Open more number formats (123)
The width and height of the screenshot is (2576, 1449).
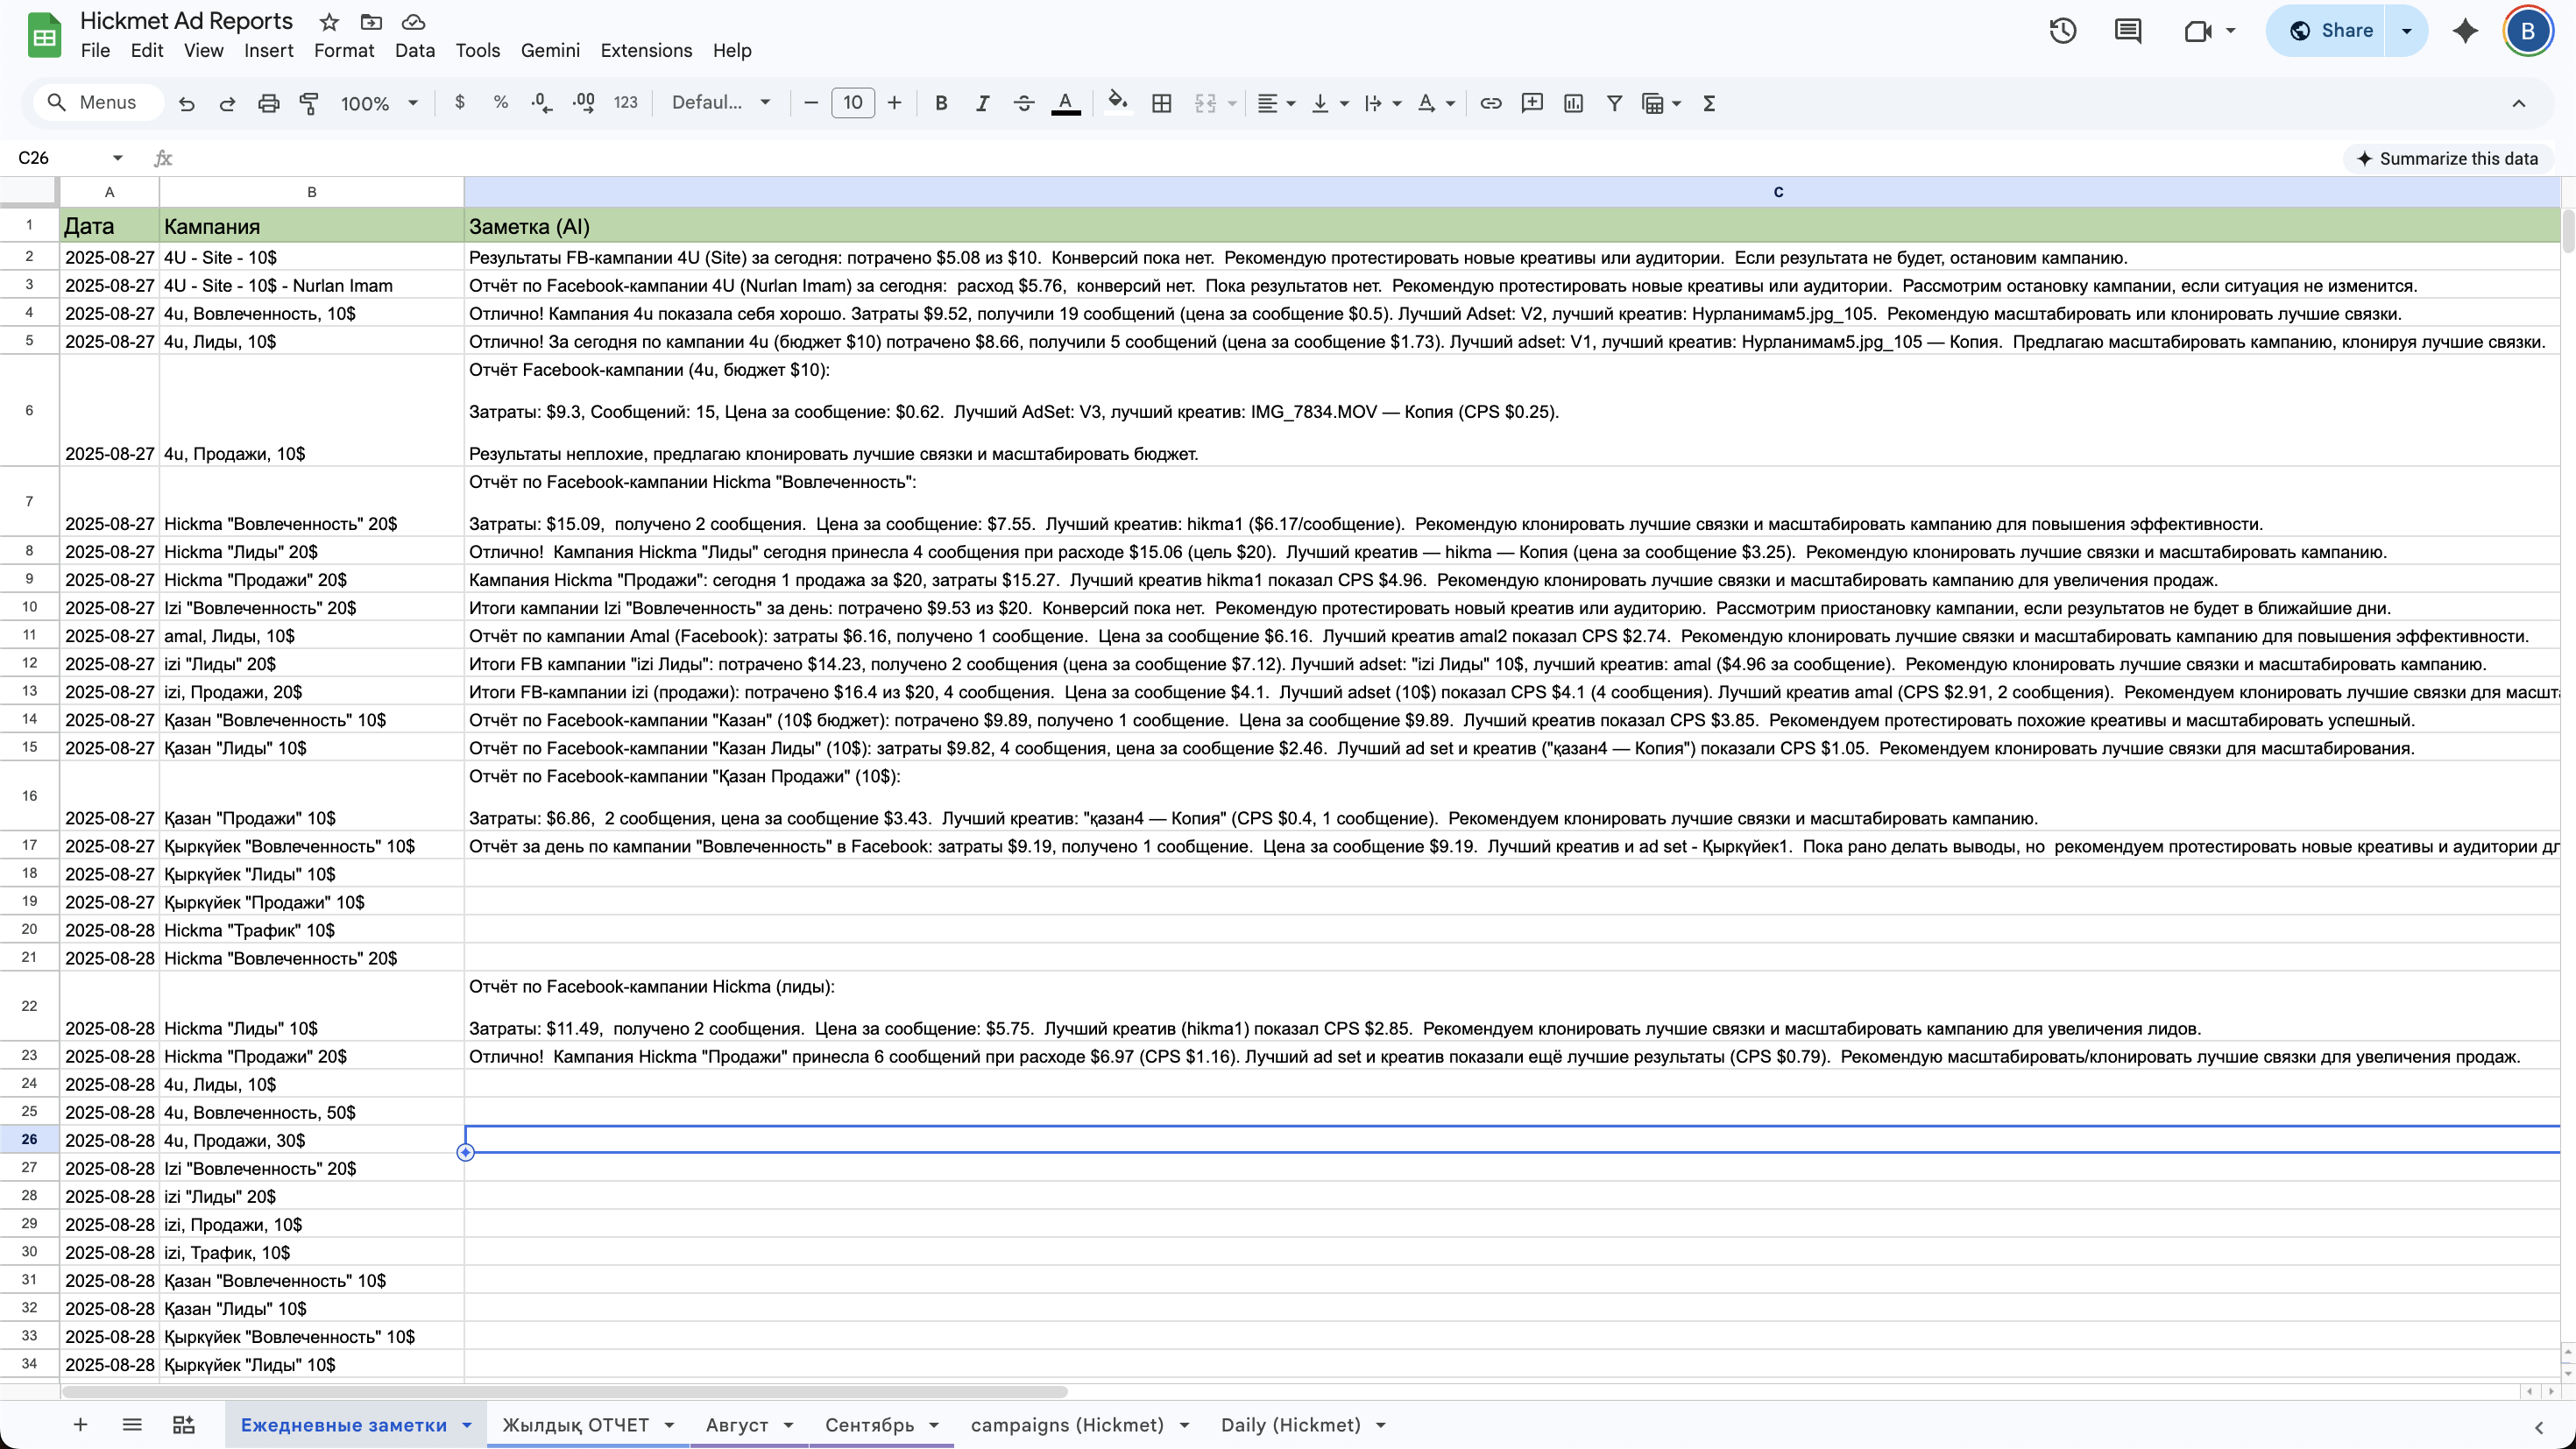625,103
